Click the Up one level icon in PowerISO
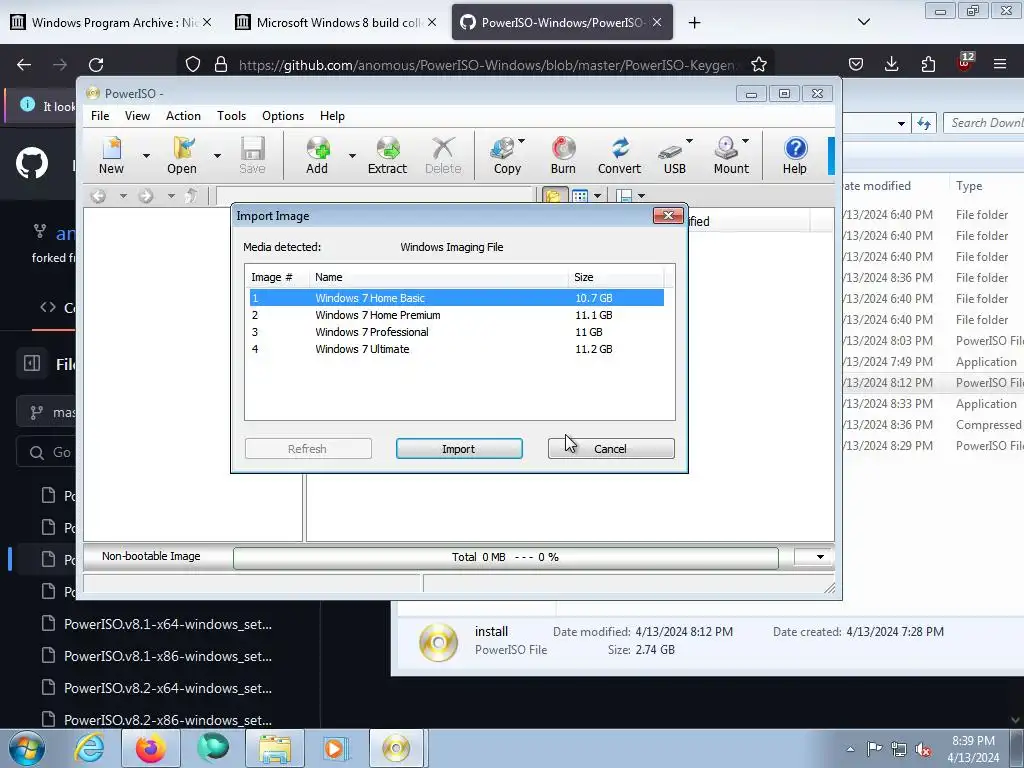1024x768 pixels. point(191,196)
